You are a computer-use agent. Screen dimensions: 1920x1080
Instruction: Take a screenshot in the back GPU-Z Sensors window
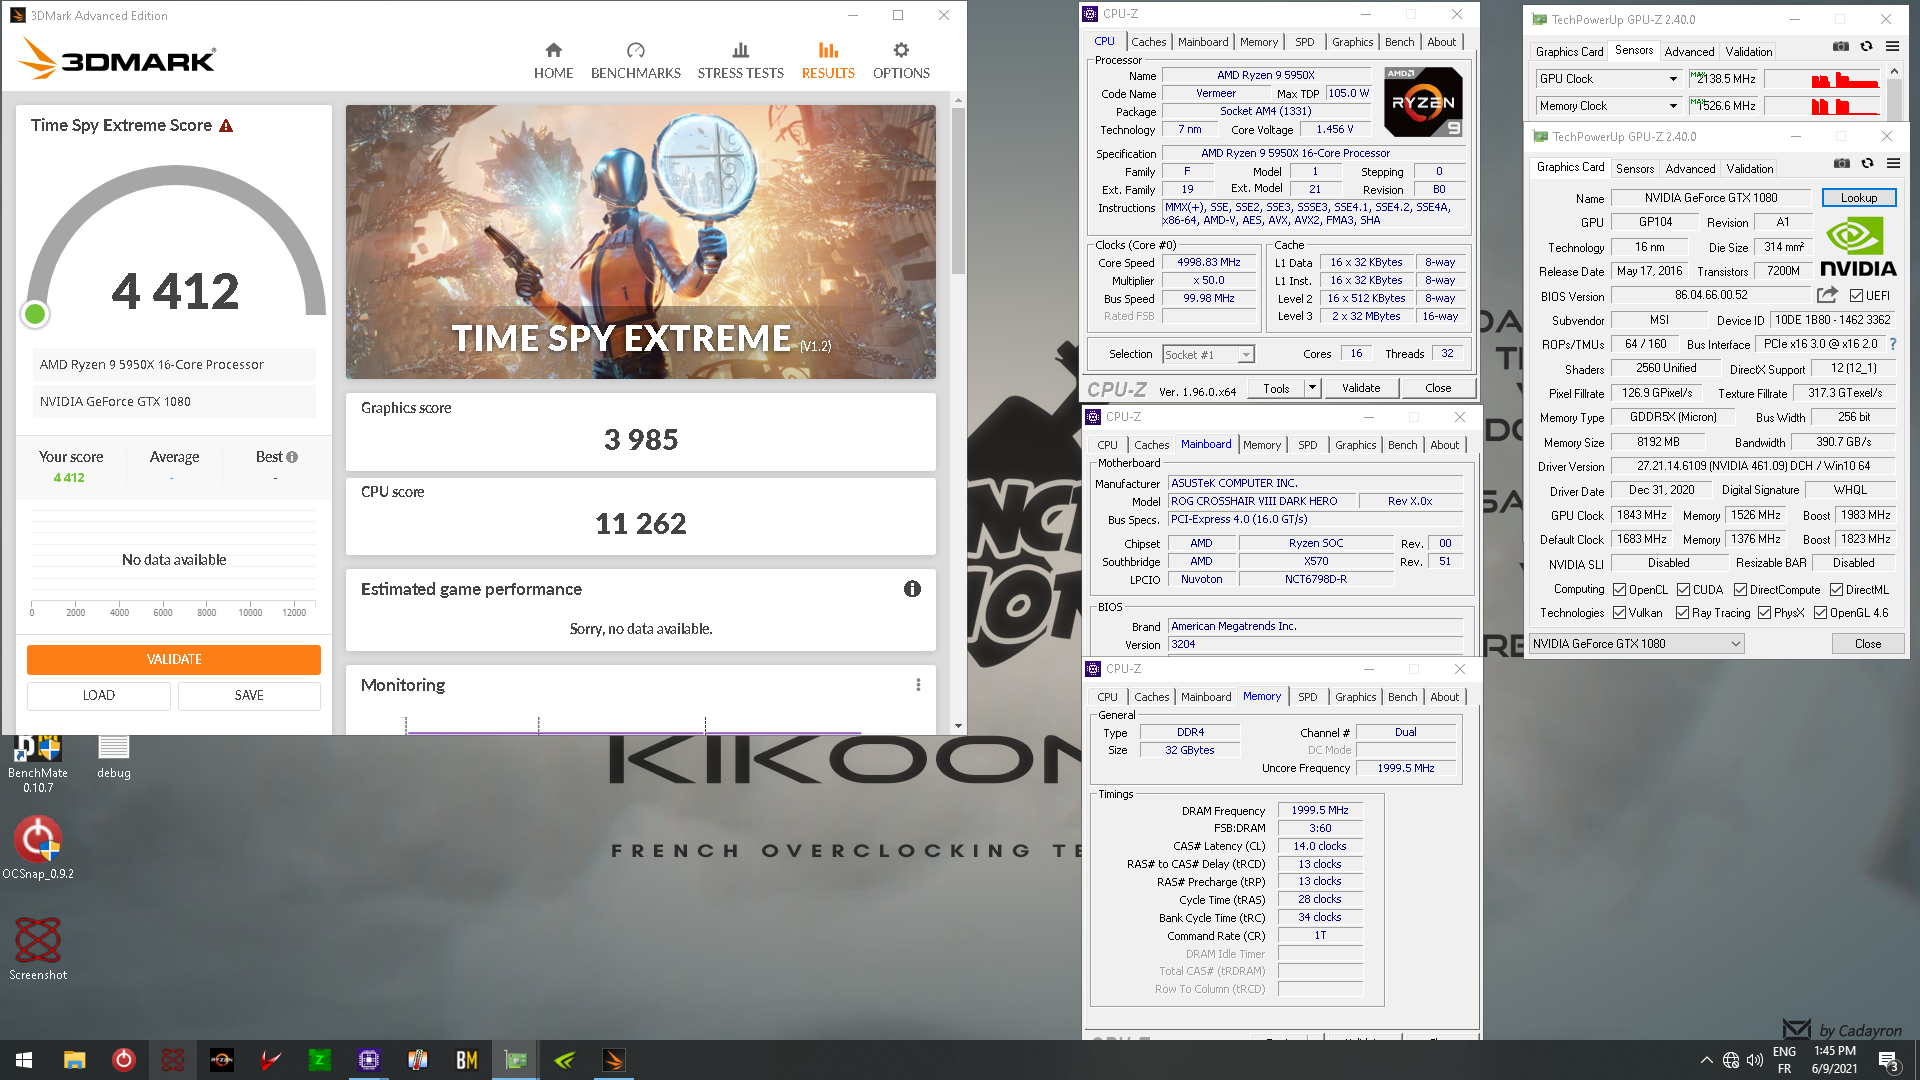pyautogui.click(x=1840, y=46)
